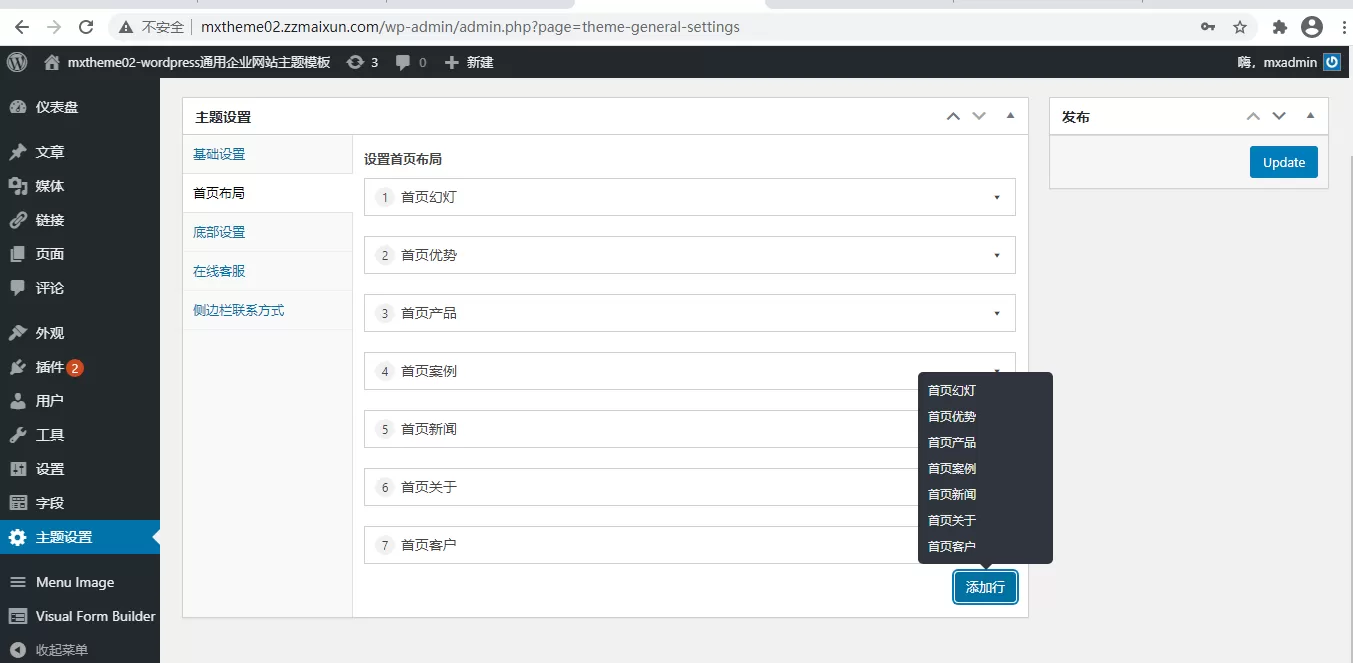Open the browser extensions puzzle icon
The image size is (1353, 663).
click(1280, 27)
